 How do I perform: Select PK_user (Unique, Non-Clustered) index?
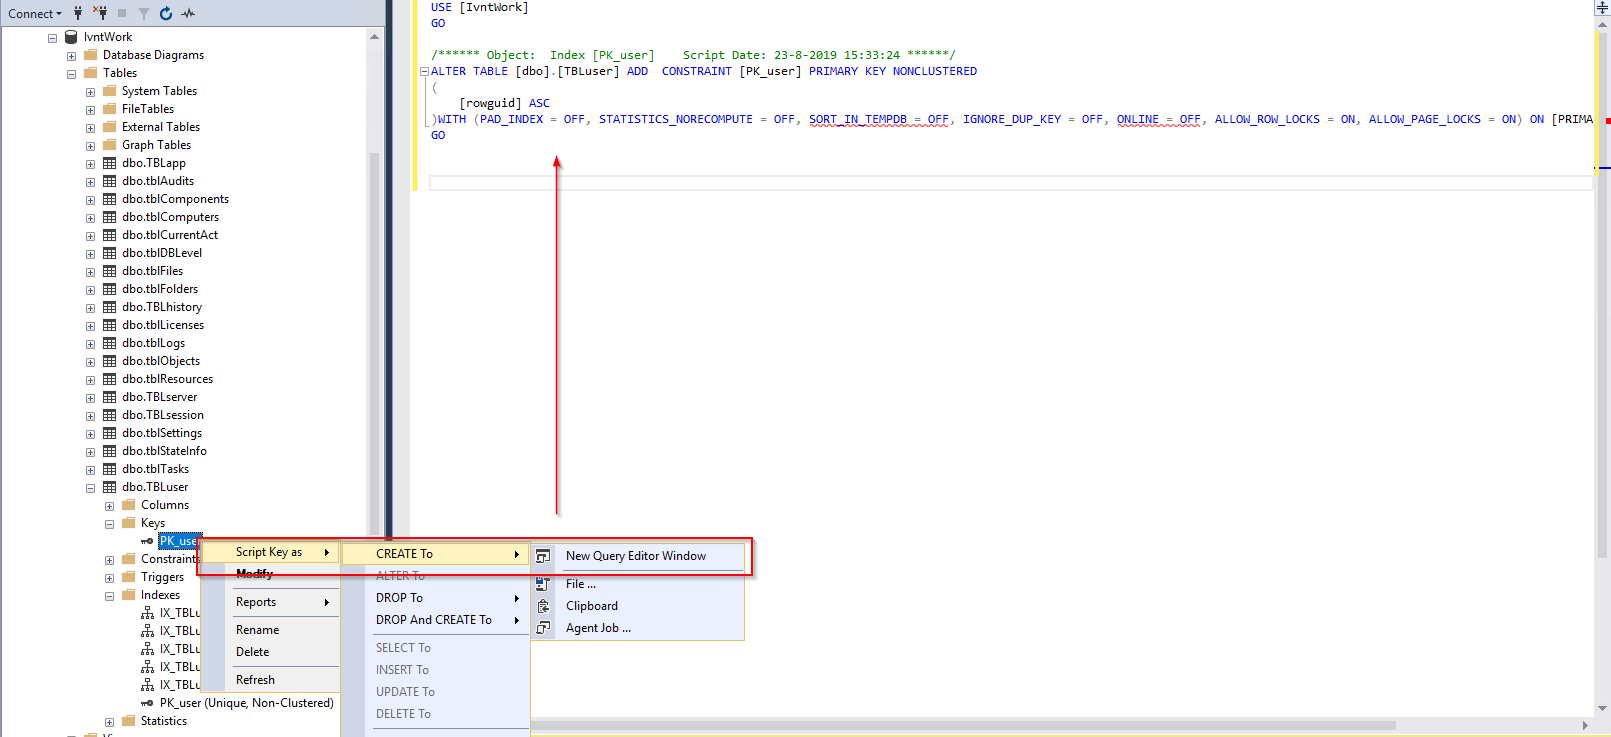coord(246,703)
